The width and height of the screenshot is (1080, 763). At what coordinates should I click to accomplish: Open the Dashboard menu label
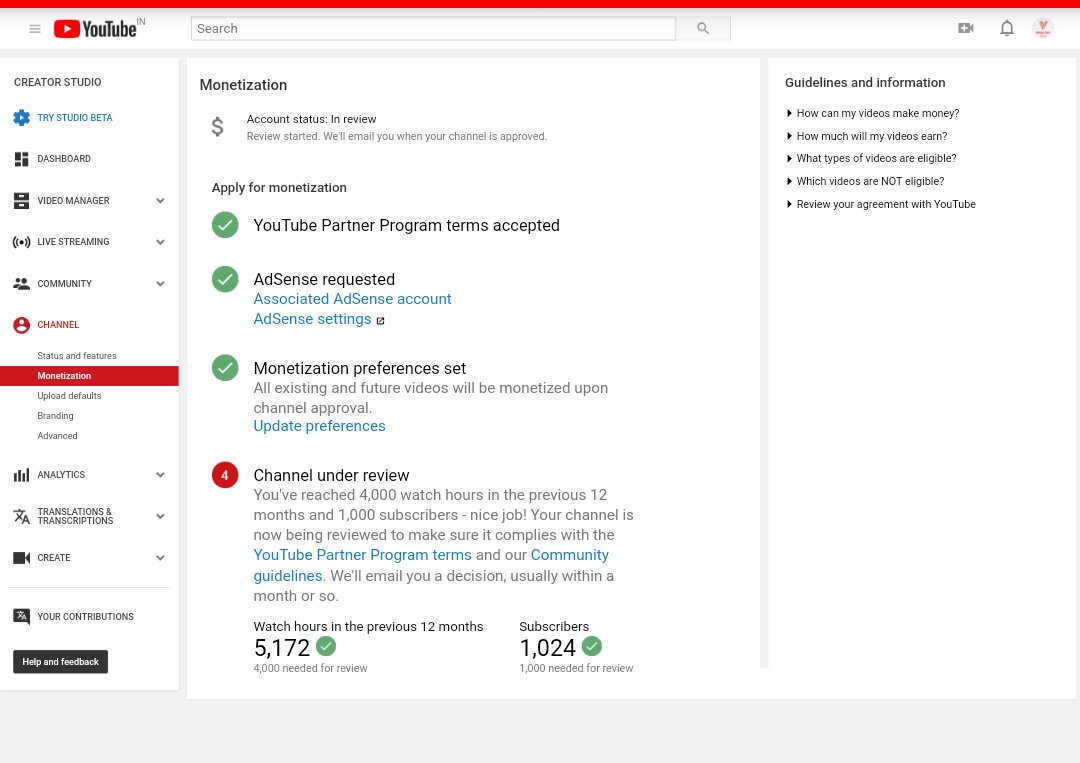pyautogui.click(x=64, y=159)
